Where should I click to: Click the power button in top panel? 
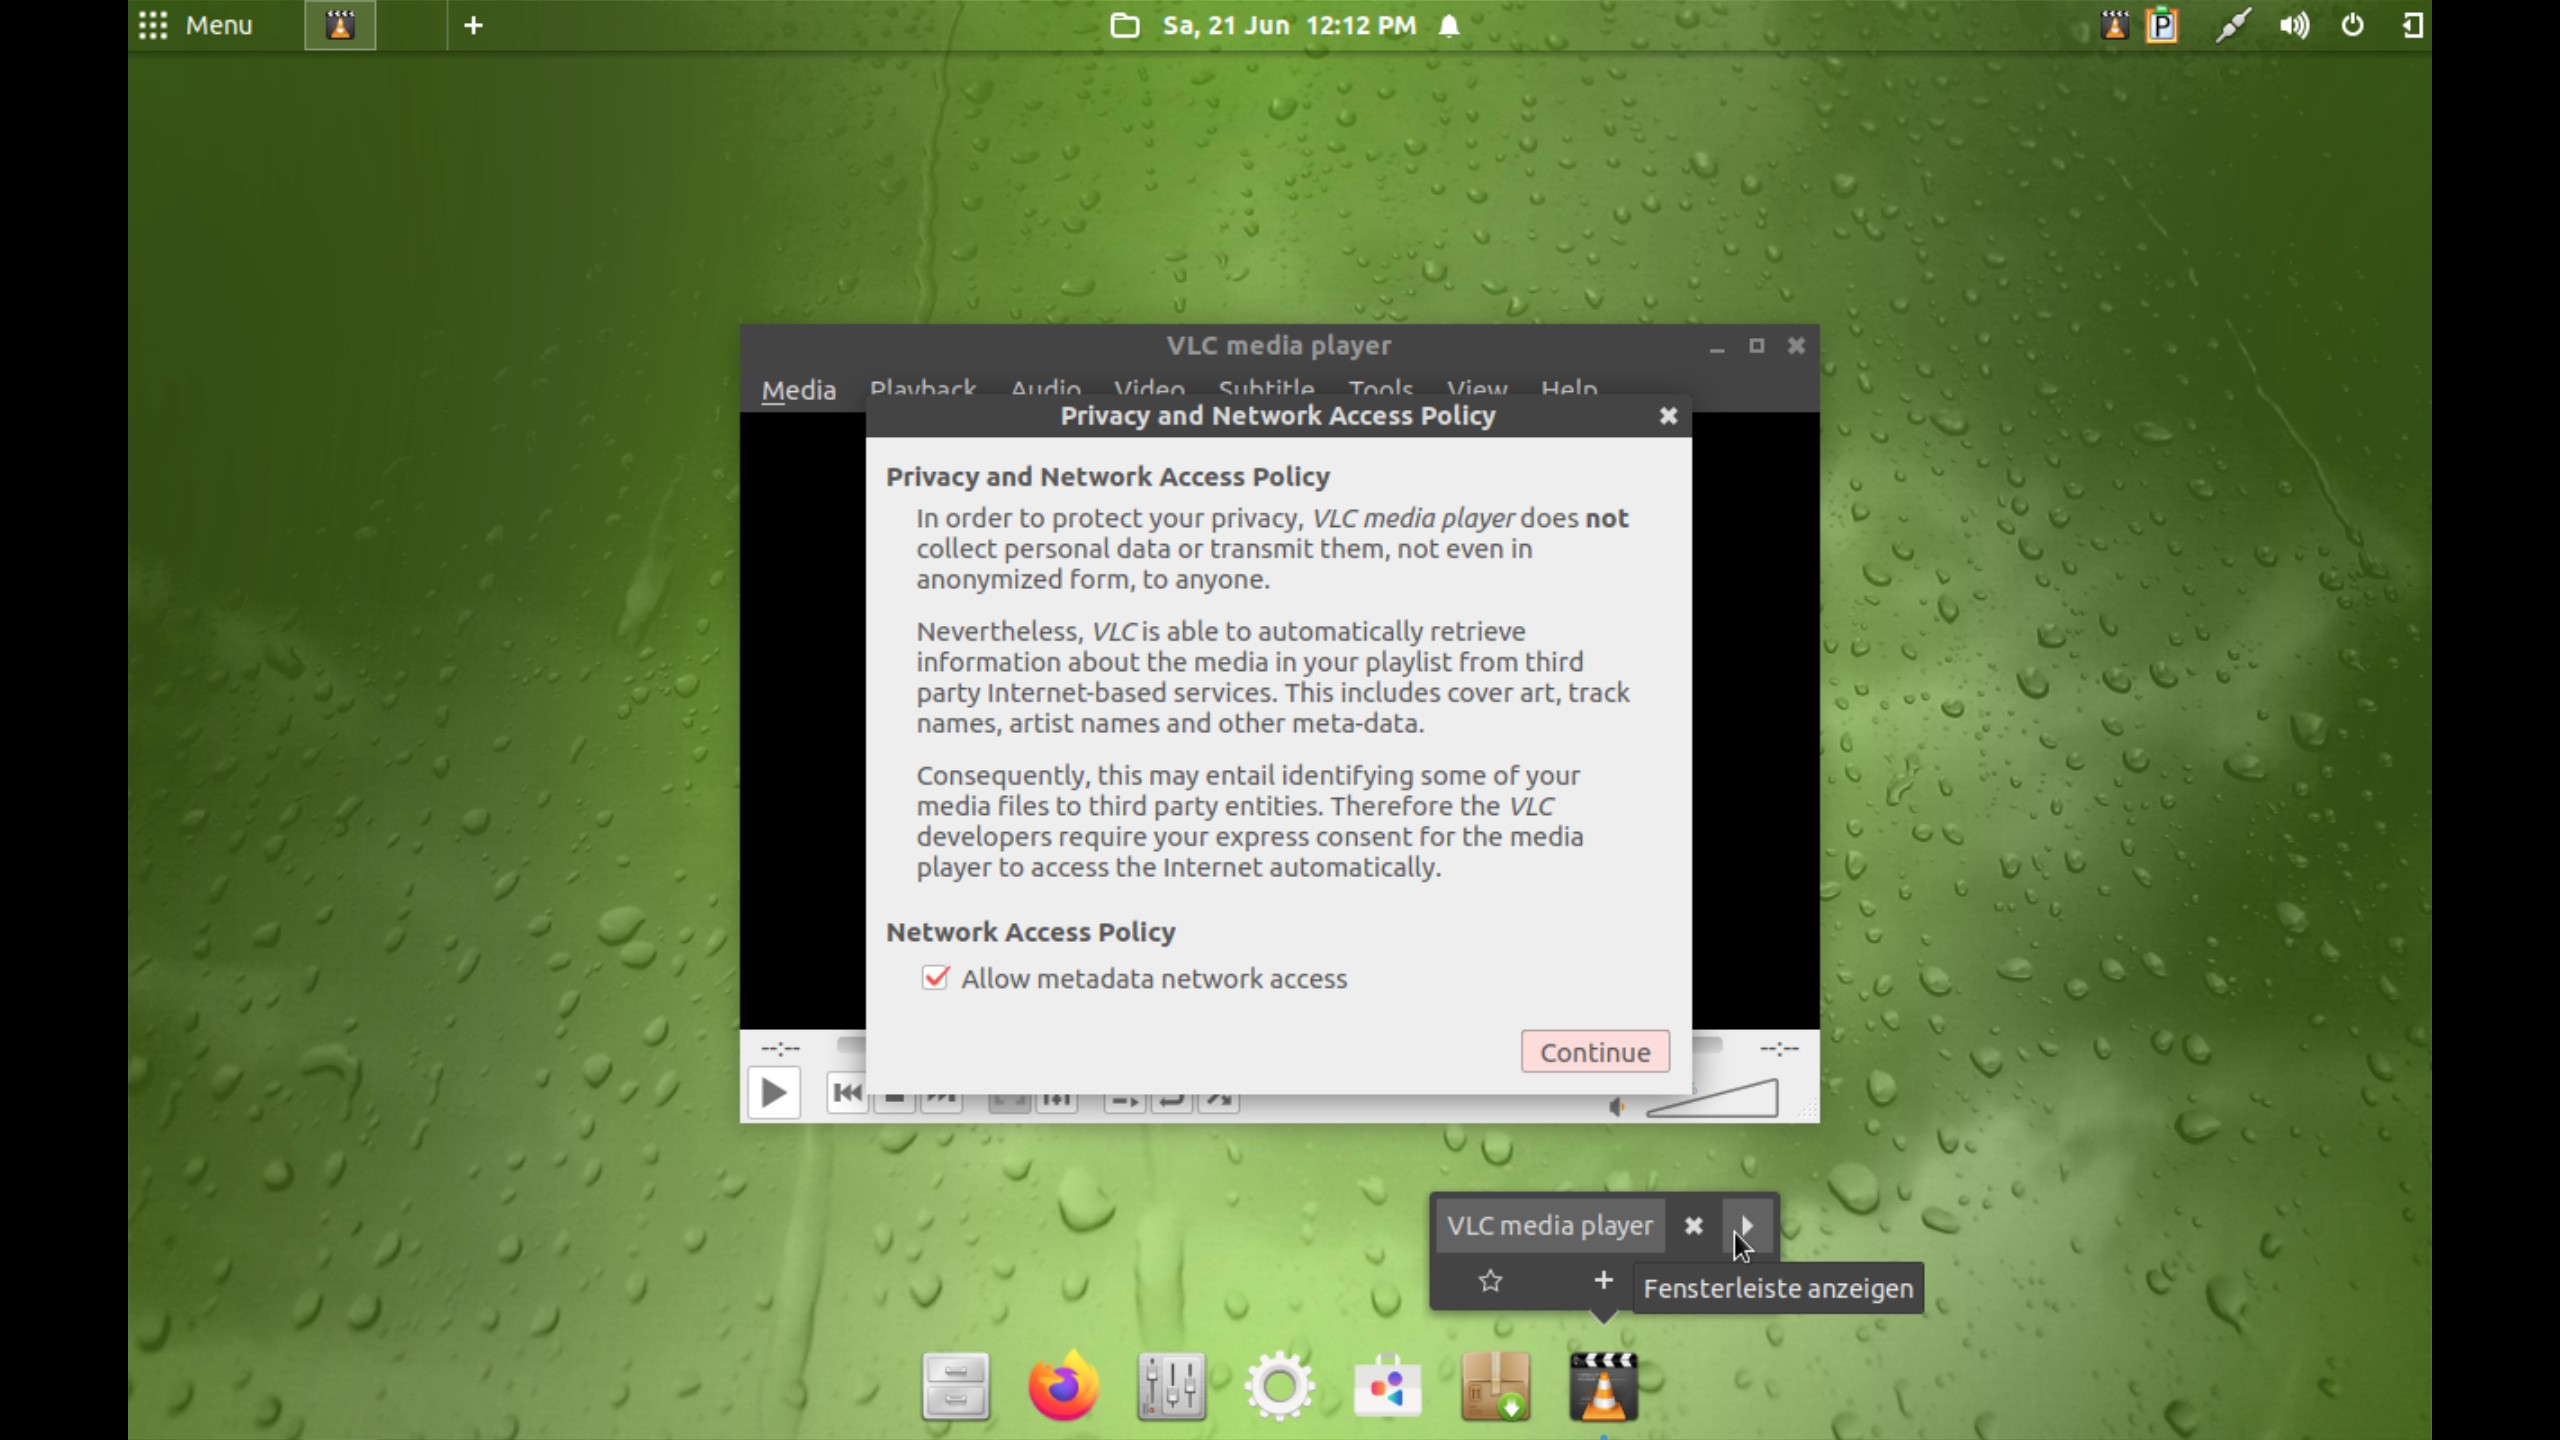[x=2353, y=25]
